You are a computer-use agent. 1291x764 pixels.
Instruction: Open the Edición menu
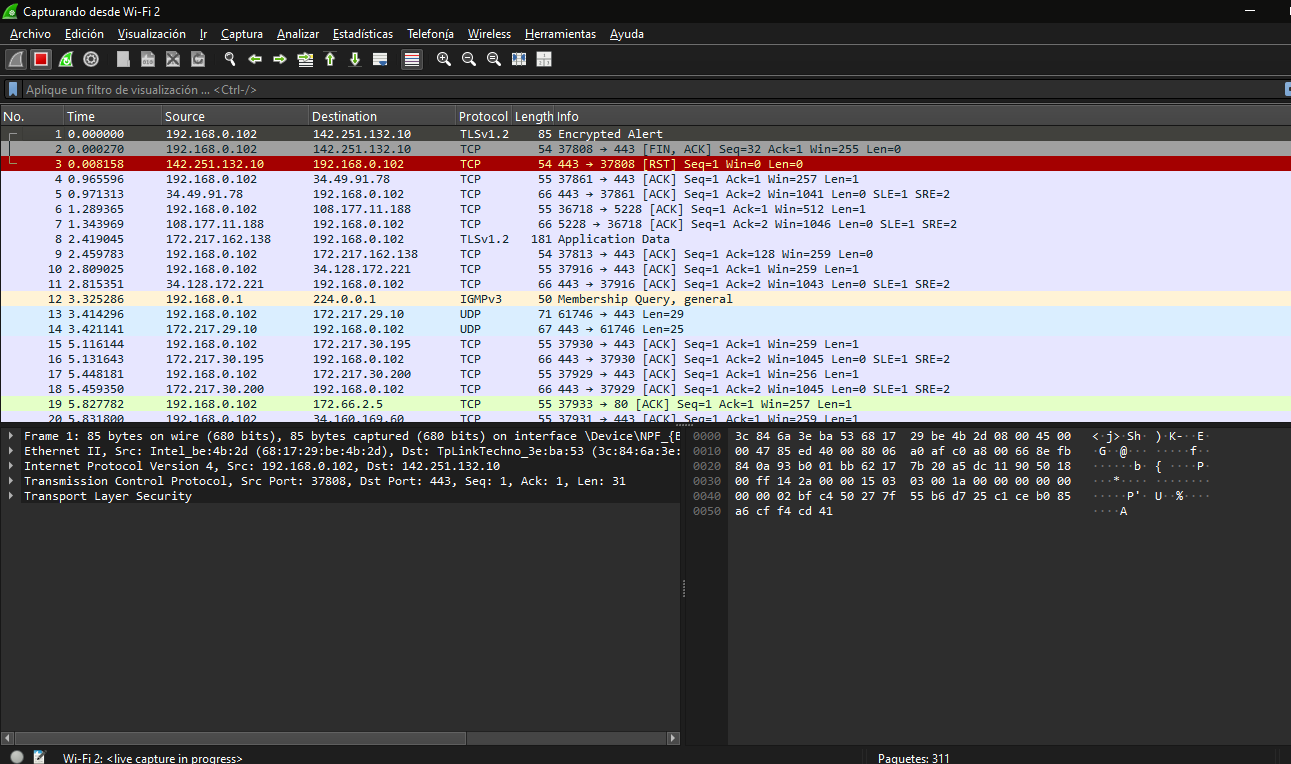click(84, 34)
